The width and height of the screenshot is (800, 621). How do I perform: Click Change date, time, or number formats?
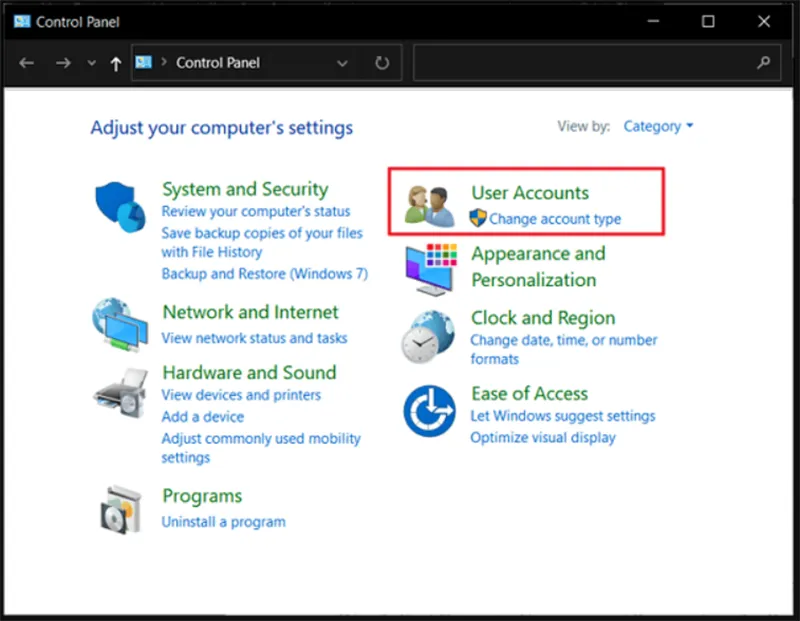tap(564, 350)
